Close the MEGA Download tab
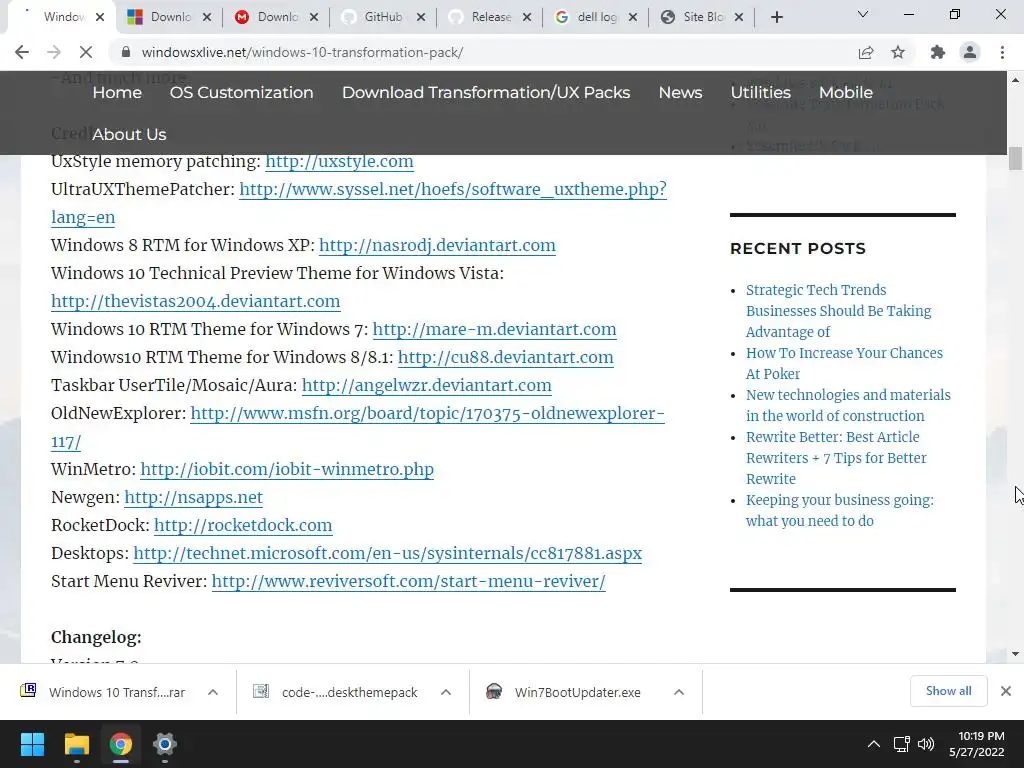 pos(314,17)
